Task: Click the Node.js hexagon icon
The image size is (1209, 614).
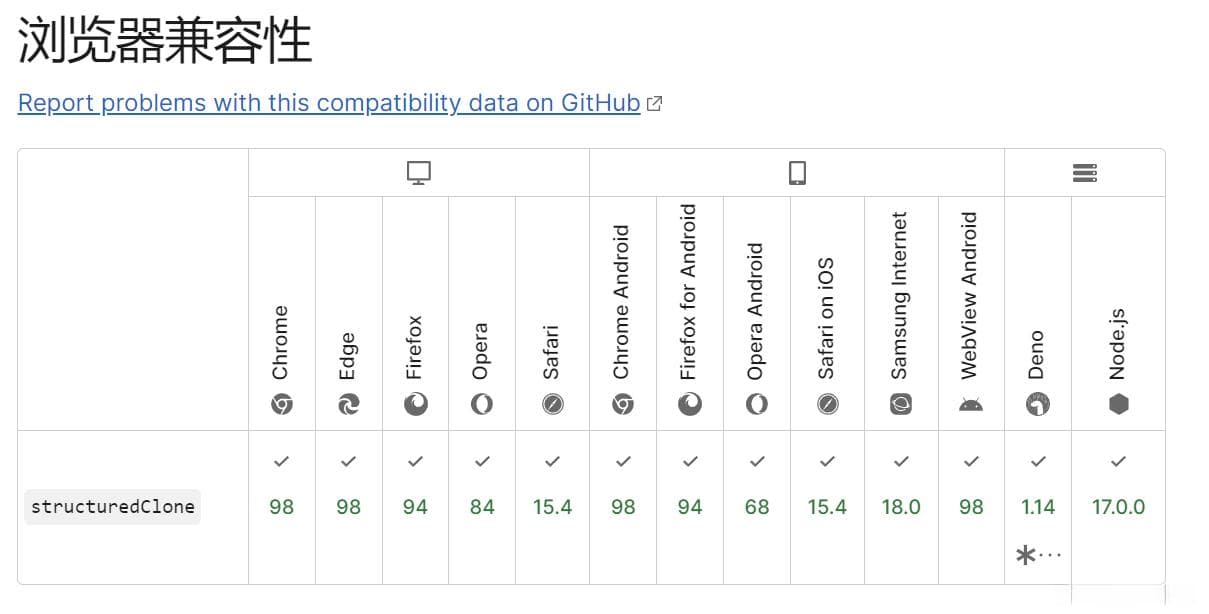Action: pyautogui.click(x=1118, y=404)
